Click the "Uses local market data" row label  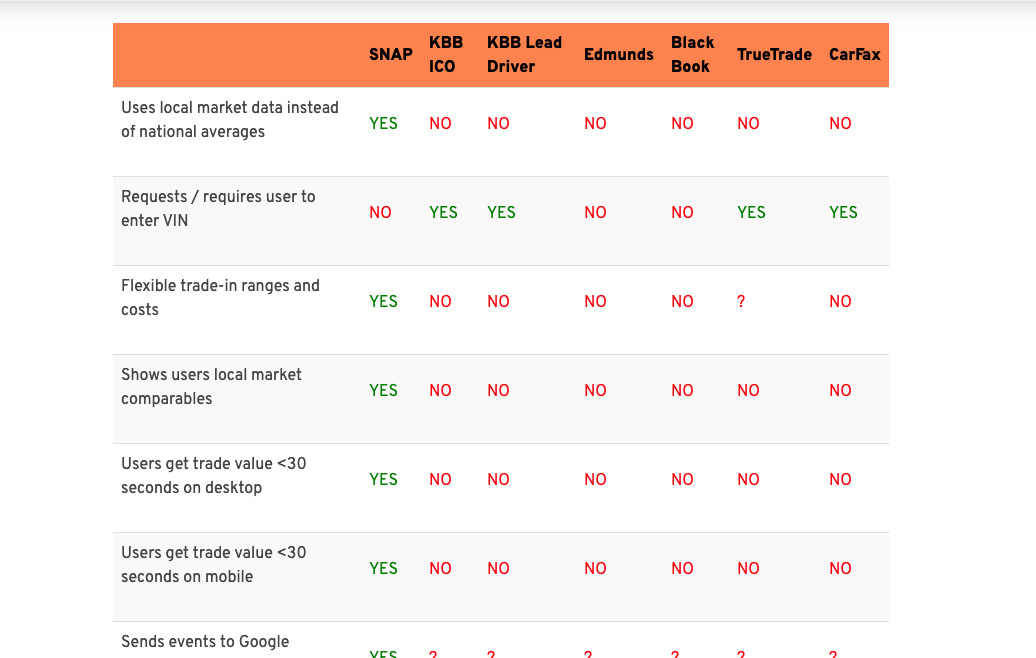point(230,119)
